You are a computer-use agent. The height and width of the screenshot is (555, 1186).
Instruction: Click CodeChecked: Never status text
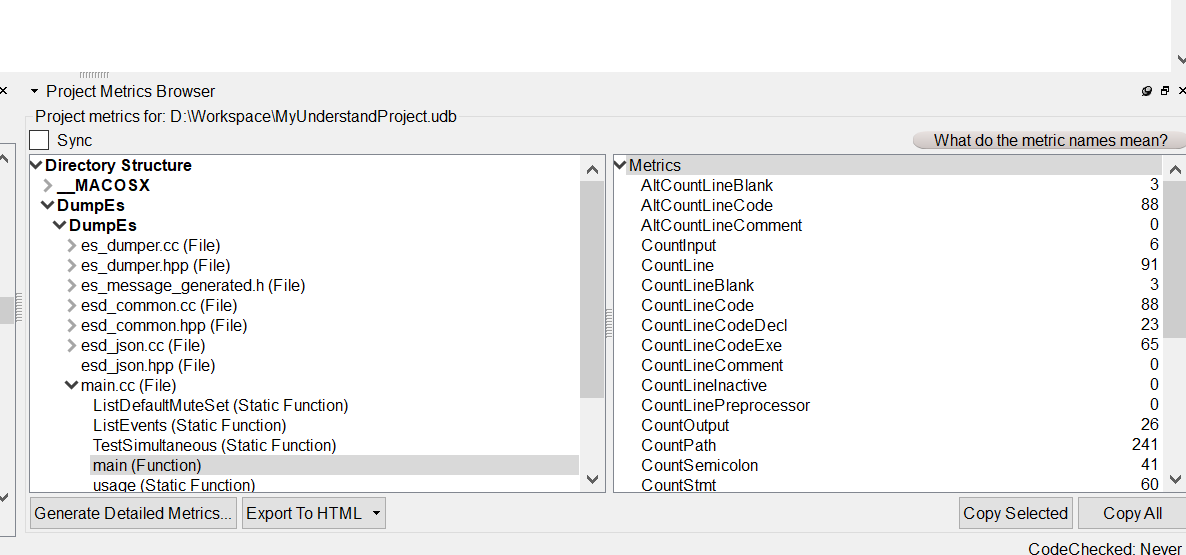[x=1107, y=548]
